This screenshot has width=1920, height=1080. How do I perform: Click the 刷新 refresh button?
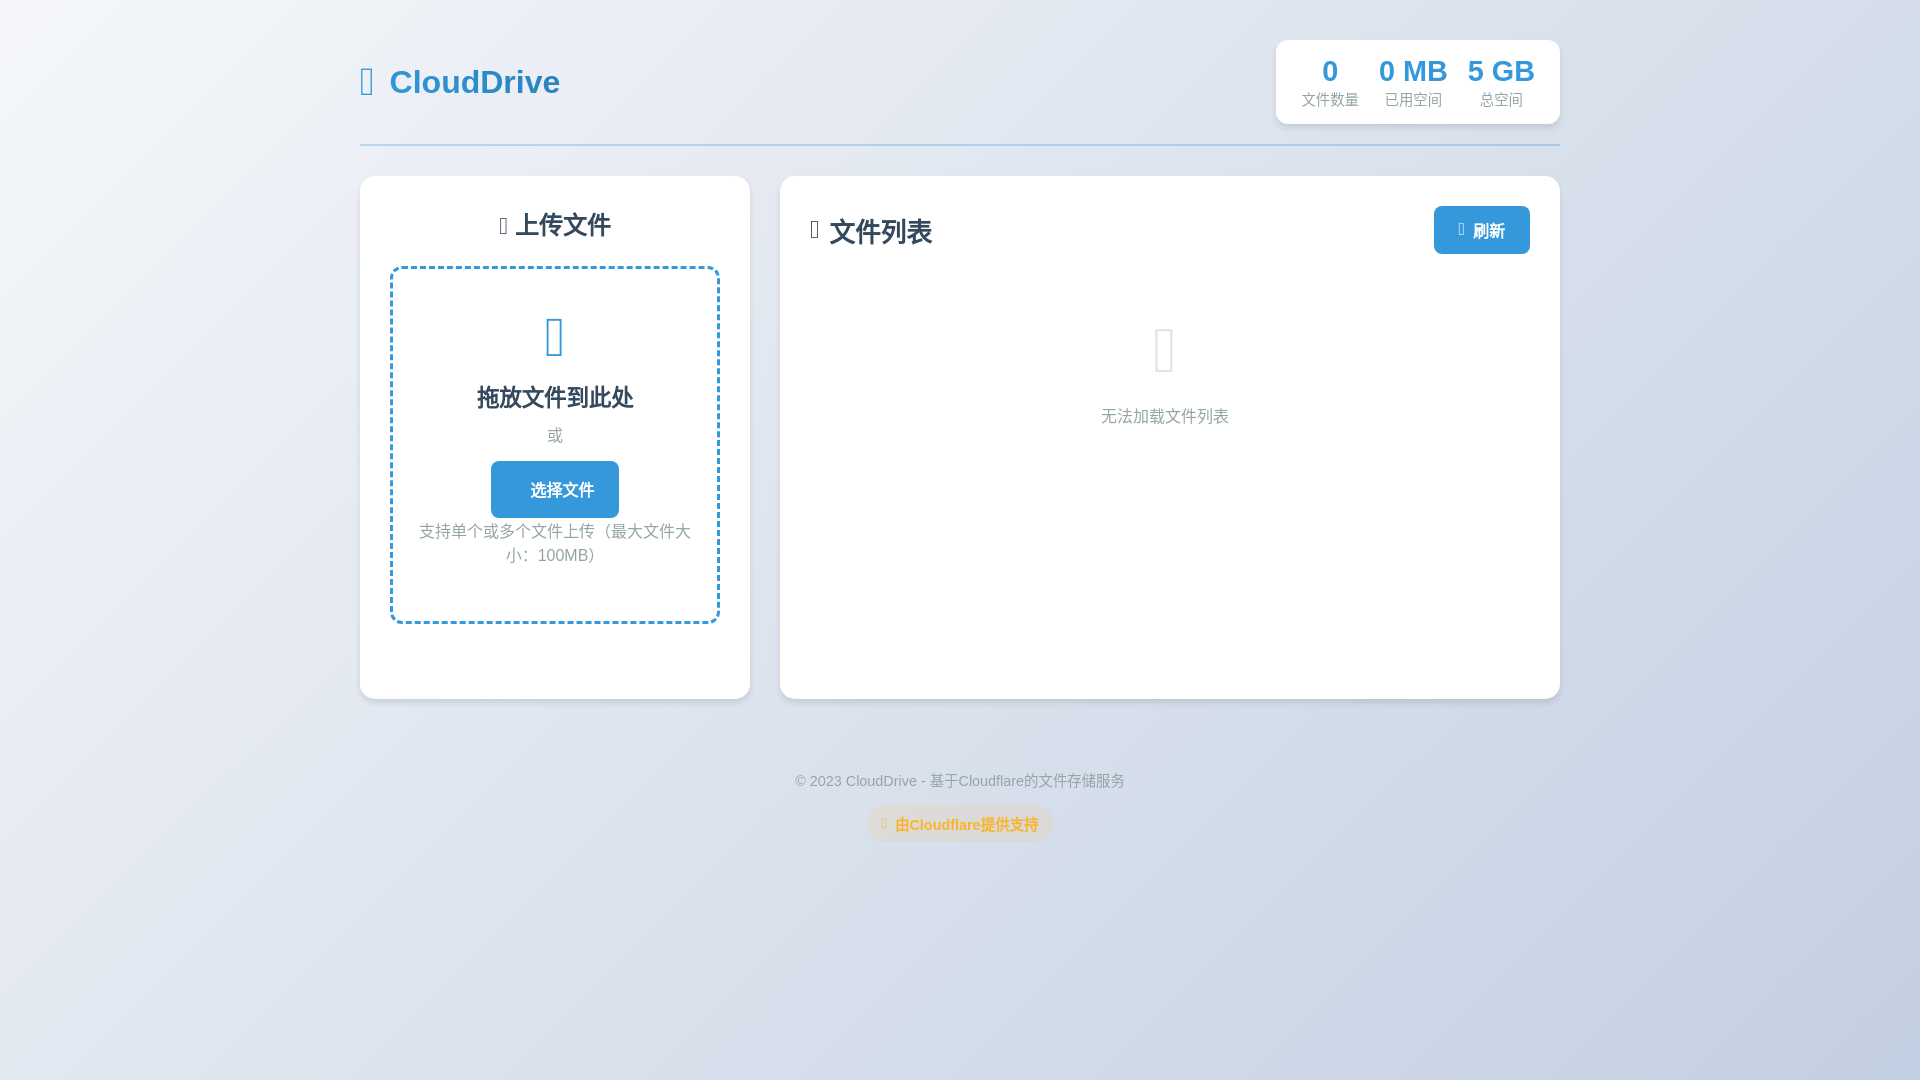point(1481,230)
